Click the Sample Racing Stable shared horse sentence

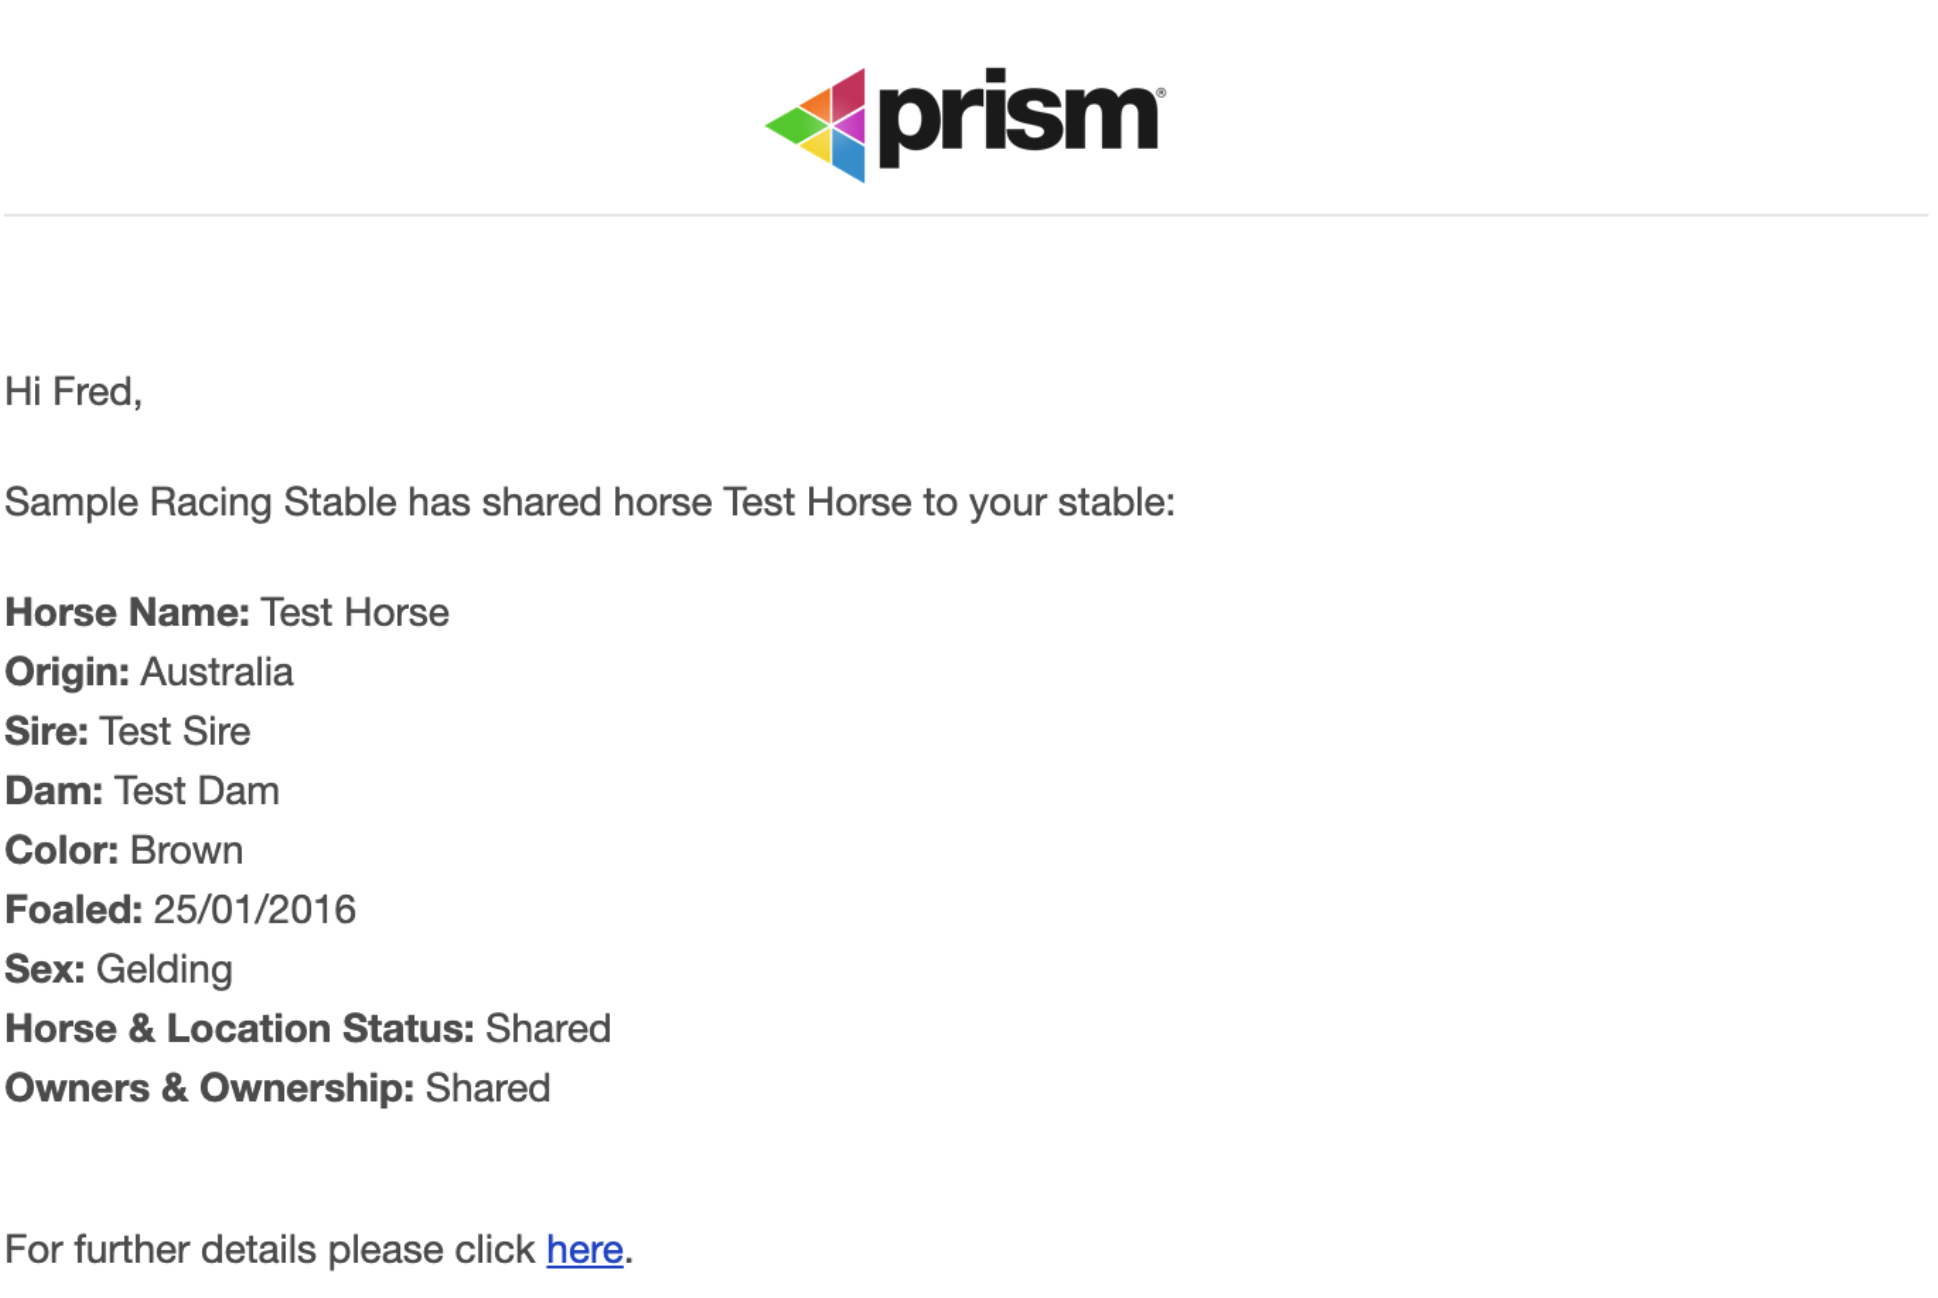pos(589,501)
